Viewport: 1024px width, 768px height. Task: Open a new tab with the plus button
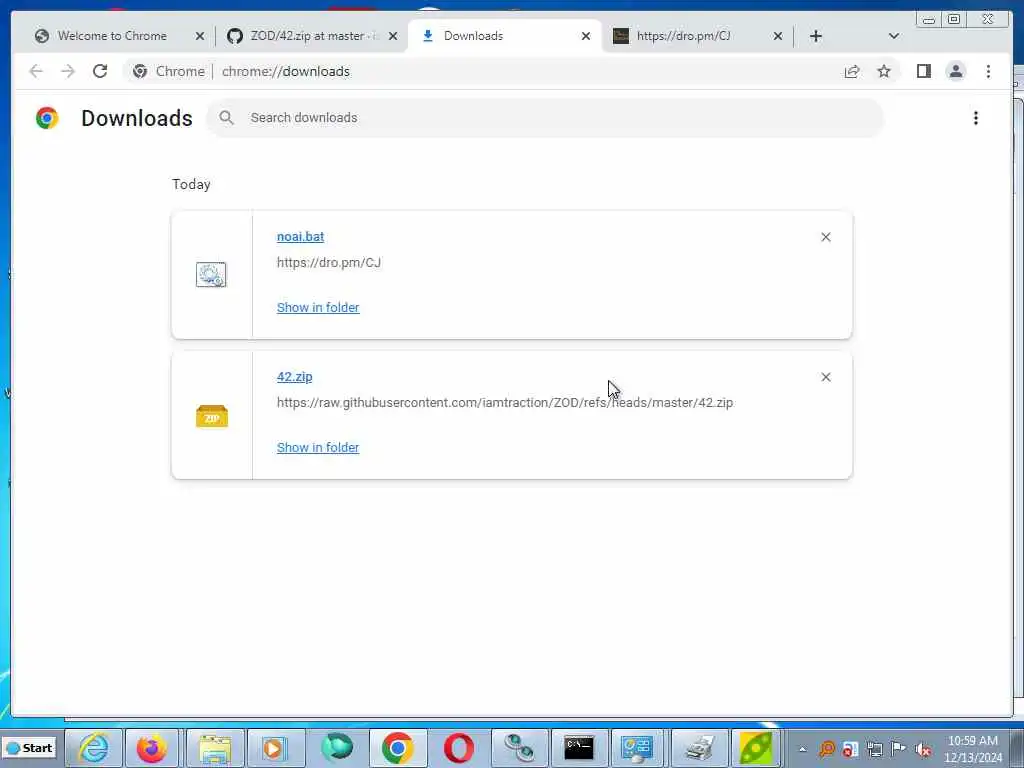816,36
